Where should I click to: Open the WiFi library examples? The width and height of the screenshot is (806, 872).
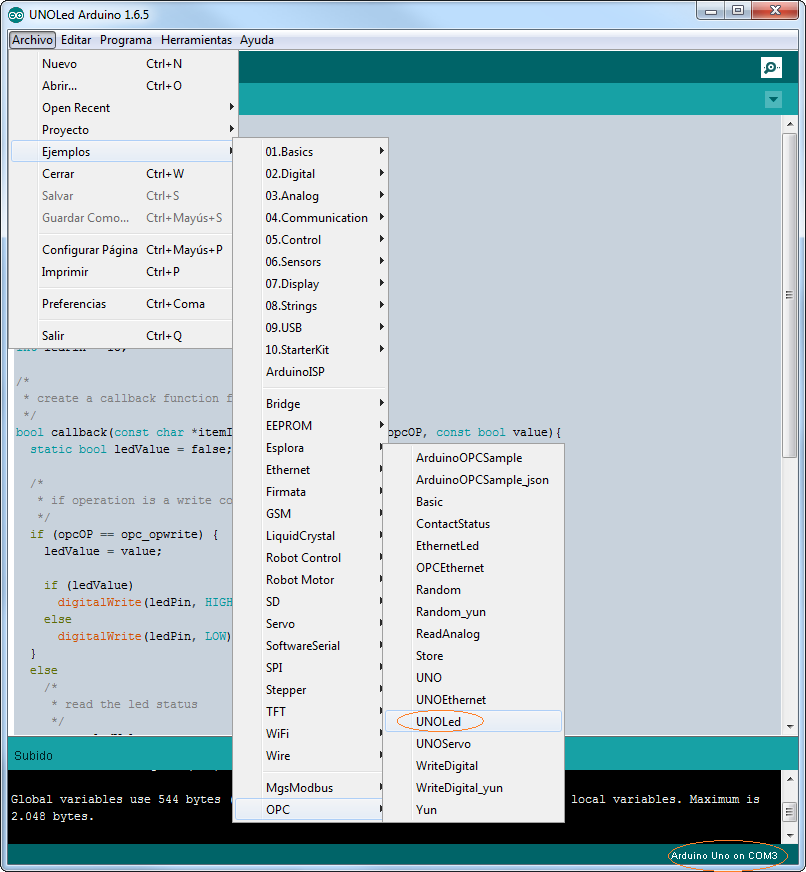[x=309, y=734]
